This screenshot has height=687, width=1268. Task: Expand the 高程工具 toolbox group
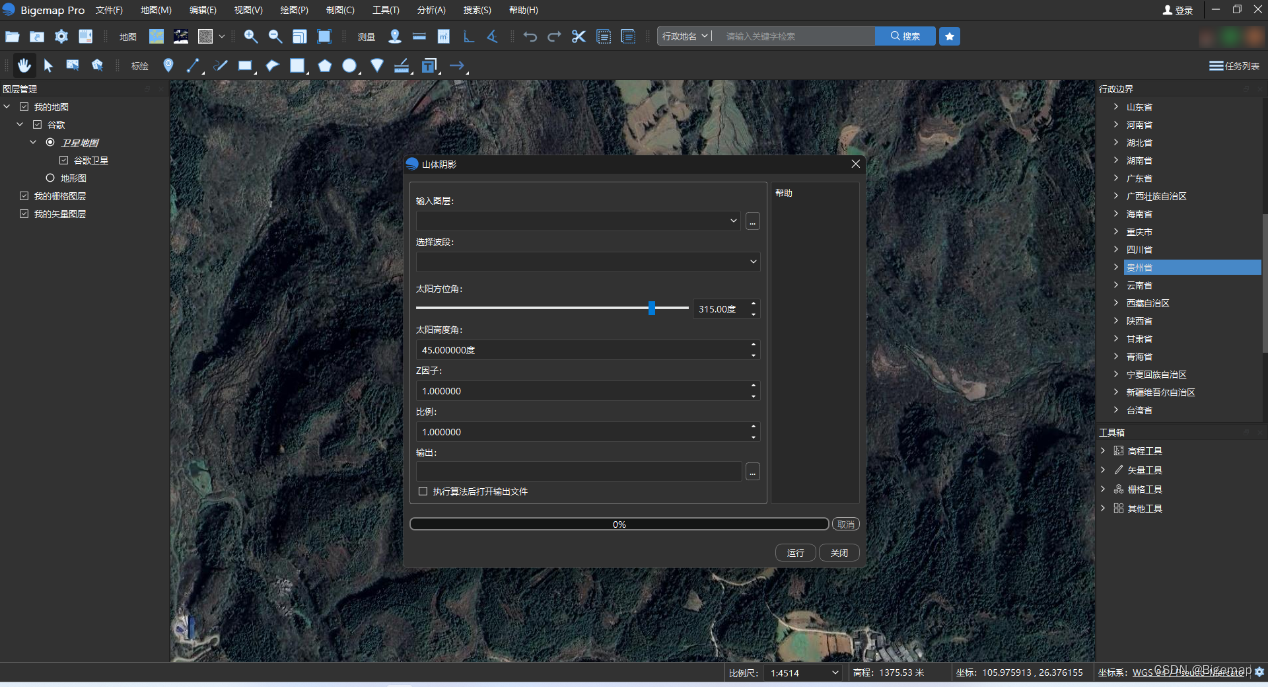click(1103, 451)
